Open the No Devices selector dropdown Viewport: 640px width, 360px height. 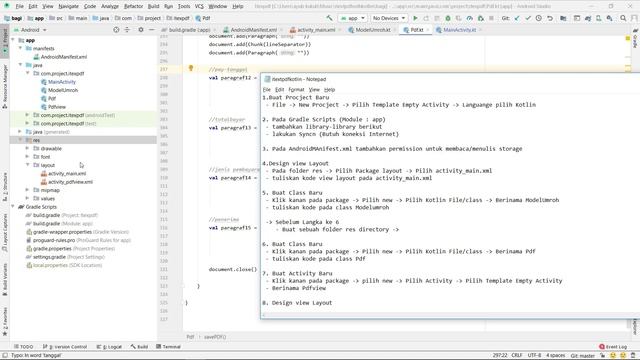[x=389, y=18]
